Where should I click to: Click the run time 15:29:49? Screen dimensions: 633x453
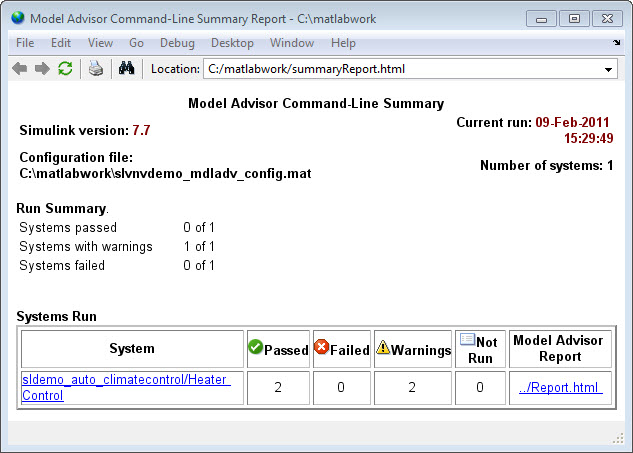[589, 138]
